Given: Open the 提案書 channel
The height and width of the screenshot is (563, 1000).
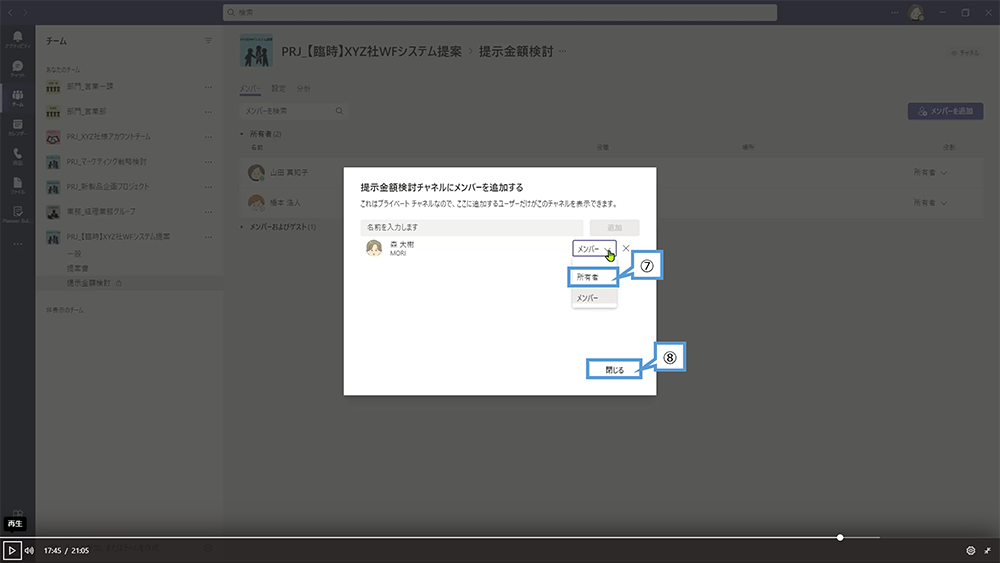Looking at the screenshot, I should (x=77, y=268).
